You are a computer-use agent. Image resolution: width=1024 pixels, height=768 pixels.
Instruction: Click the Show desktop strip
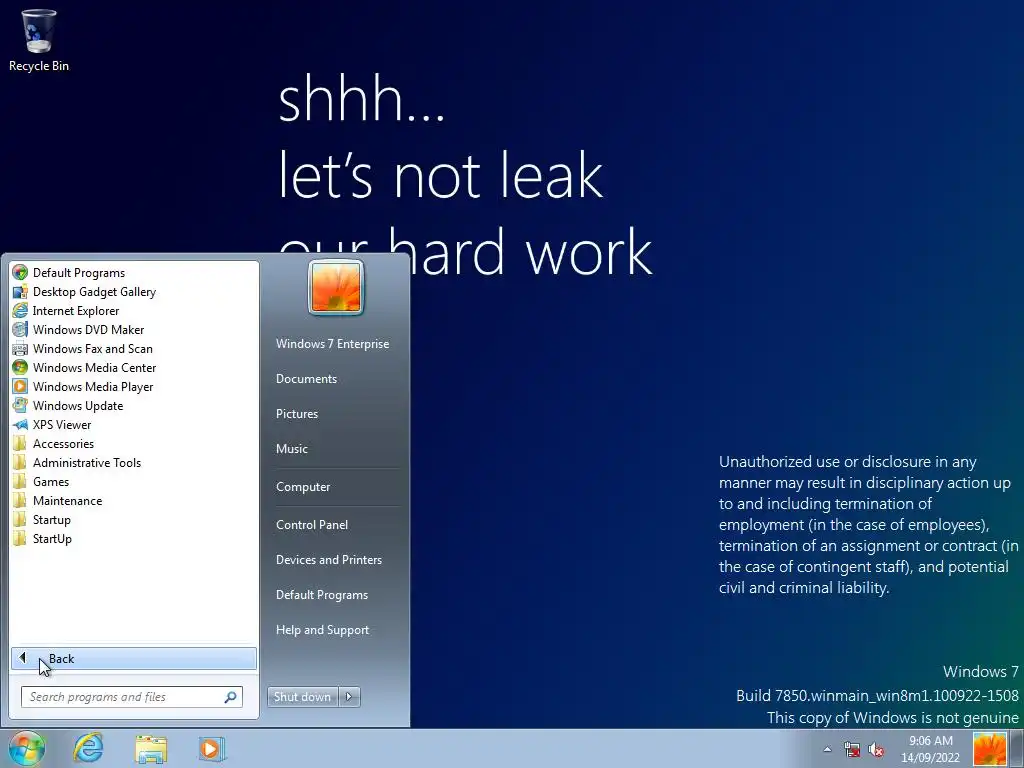tap(1016, 749)
